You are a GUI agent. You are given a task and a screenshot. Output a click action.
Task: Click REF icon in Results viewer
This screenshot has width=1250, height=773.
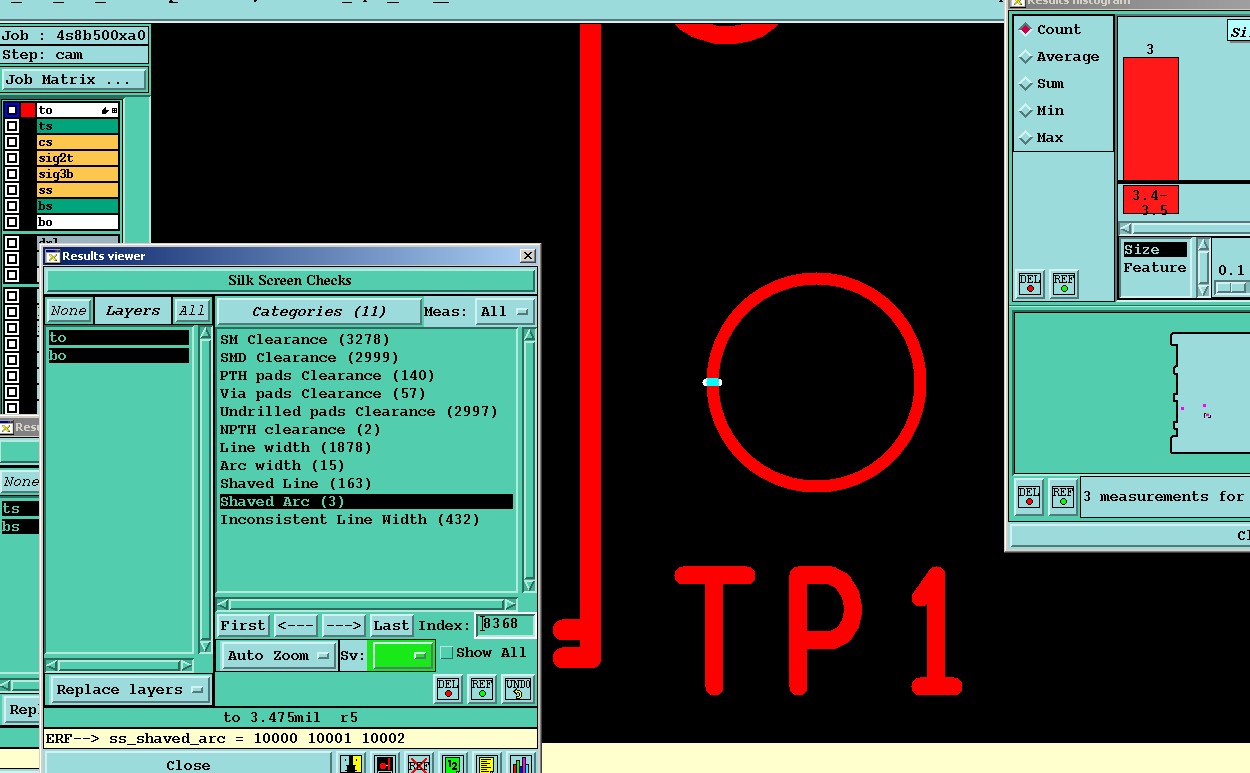click(x=482, y=688)
